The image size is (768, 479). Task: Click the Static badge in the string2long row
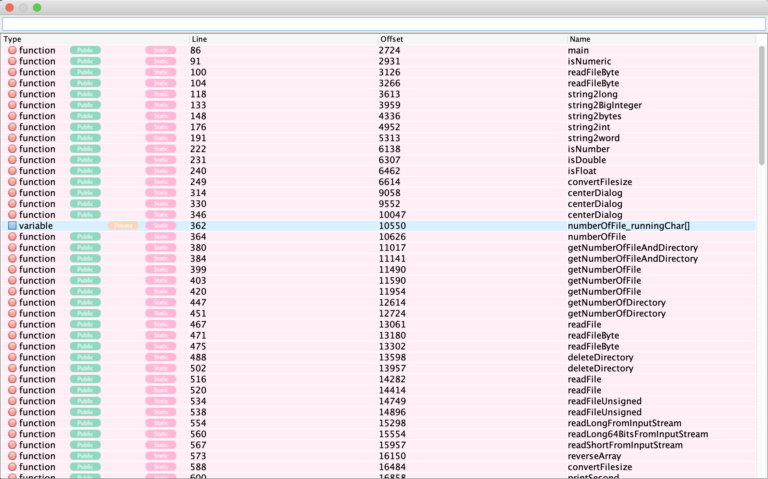(161, 94)
